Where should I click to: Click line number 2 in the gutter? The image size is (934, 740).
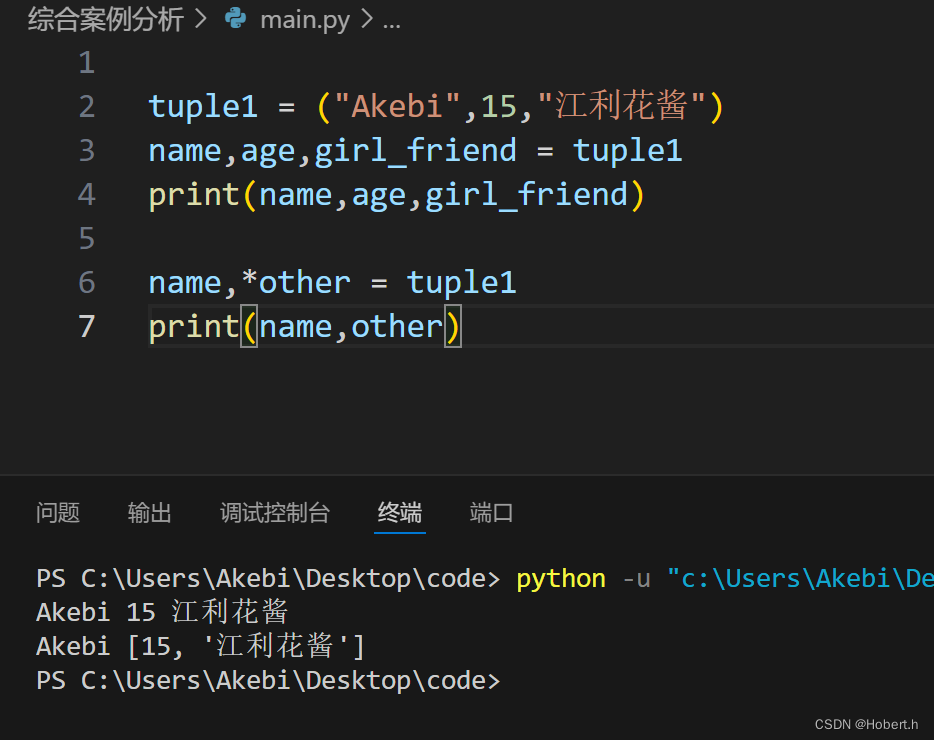click(x=87, y=107)
